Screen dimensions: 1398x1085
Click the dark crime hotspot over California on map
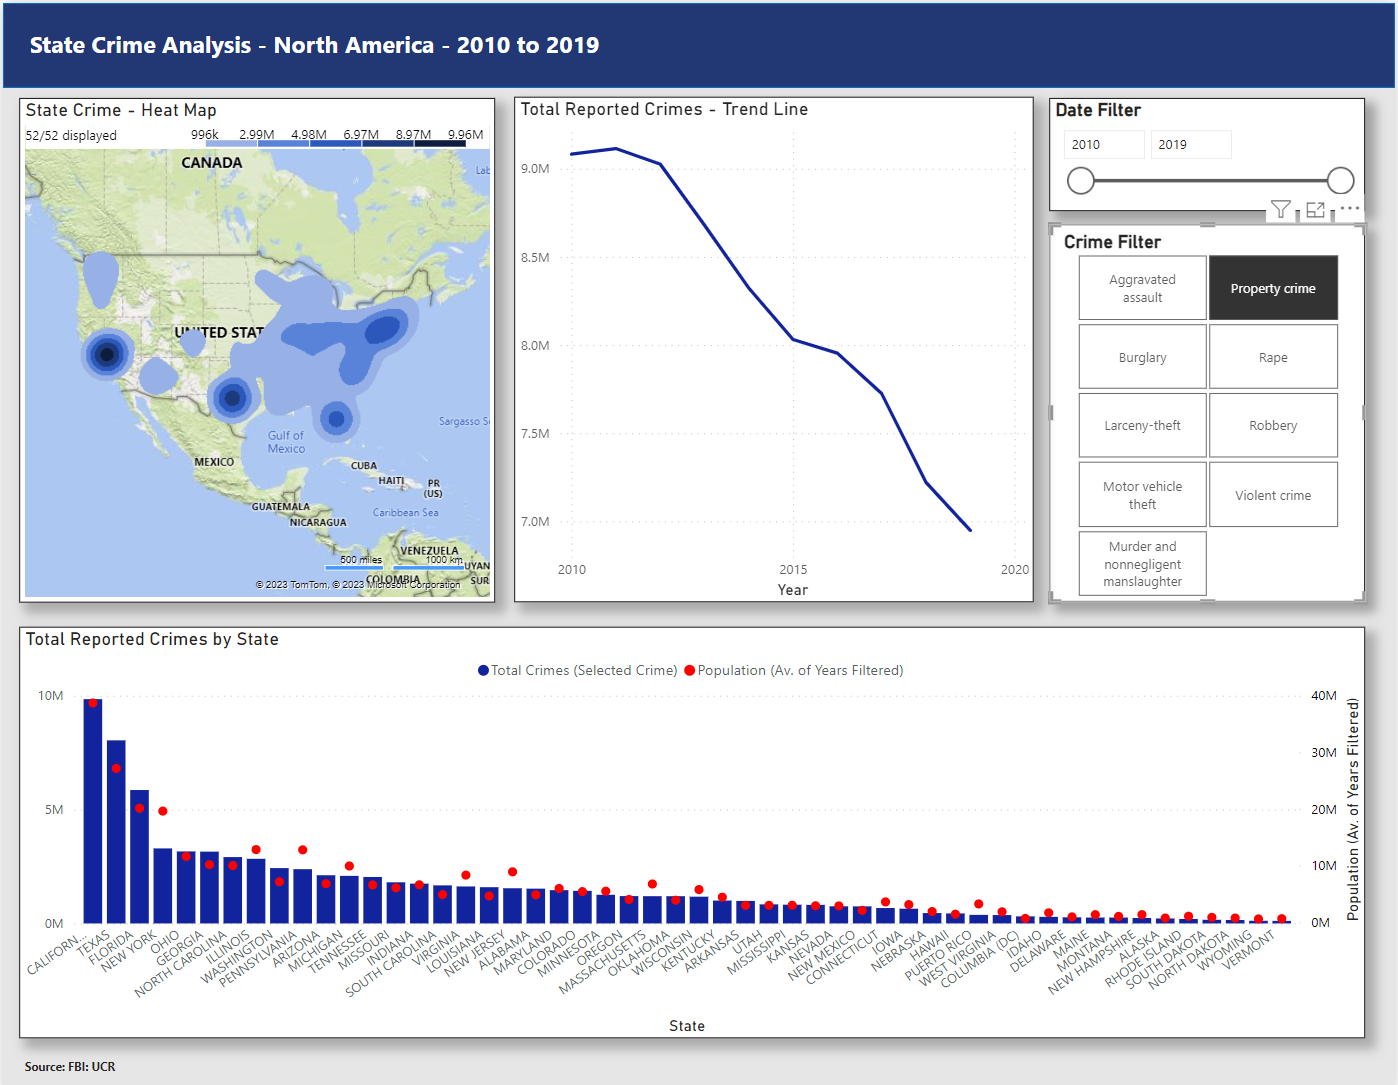[x=106, y=354]
